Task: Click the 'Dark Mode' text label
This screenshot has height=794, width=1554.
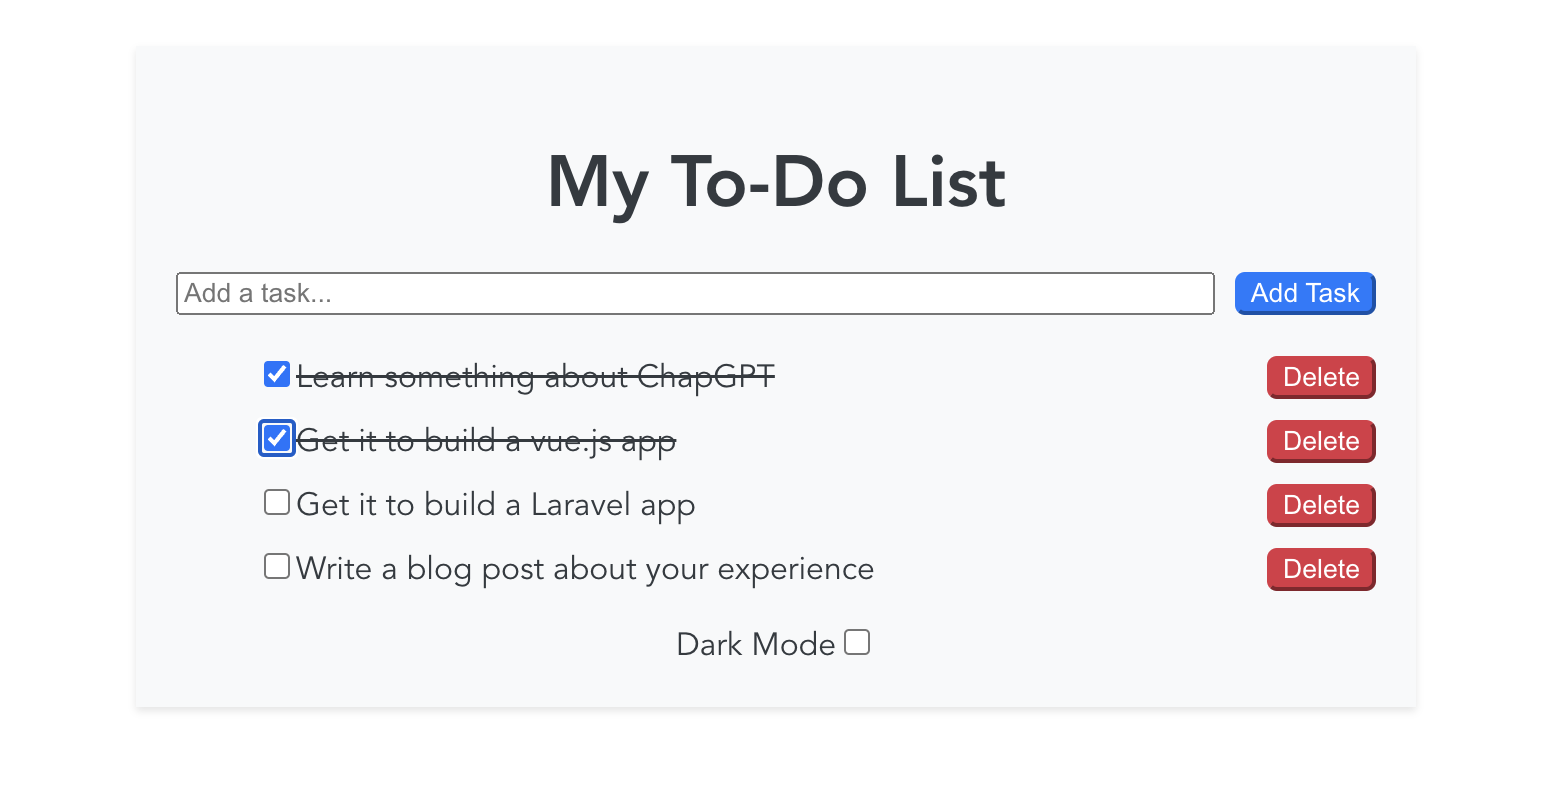Action: coord(755,644)
